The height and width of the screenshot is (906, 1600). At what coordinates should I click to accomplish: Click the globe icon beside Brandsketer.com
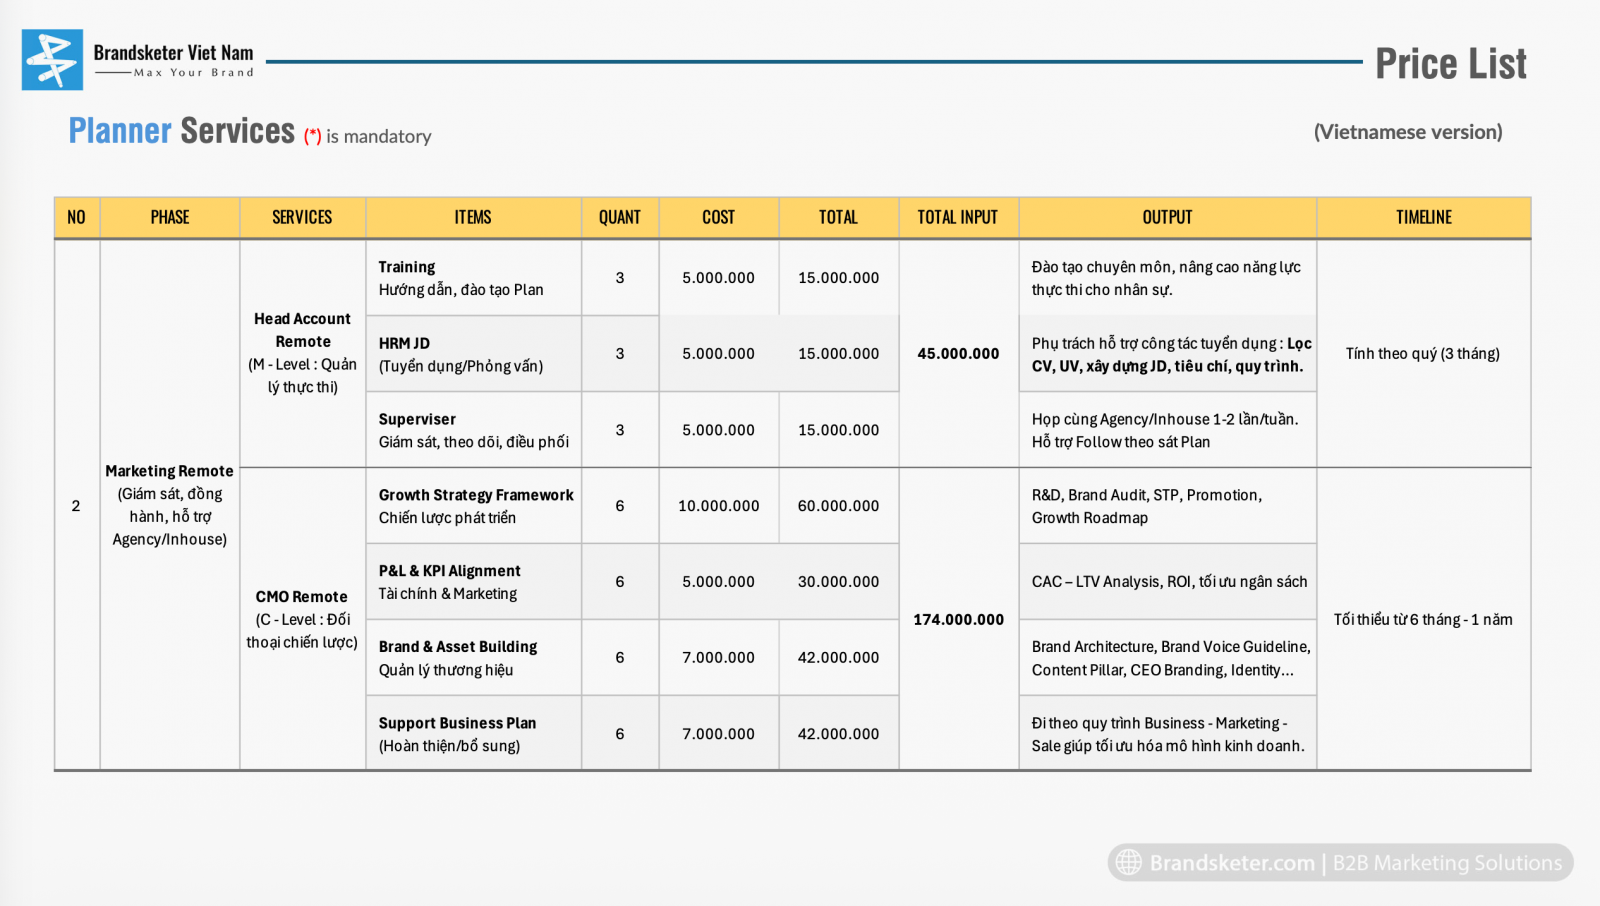click(1129, 862)
